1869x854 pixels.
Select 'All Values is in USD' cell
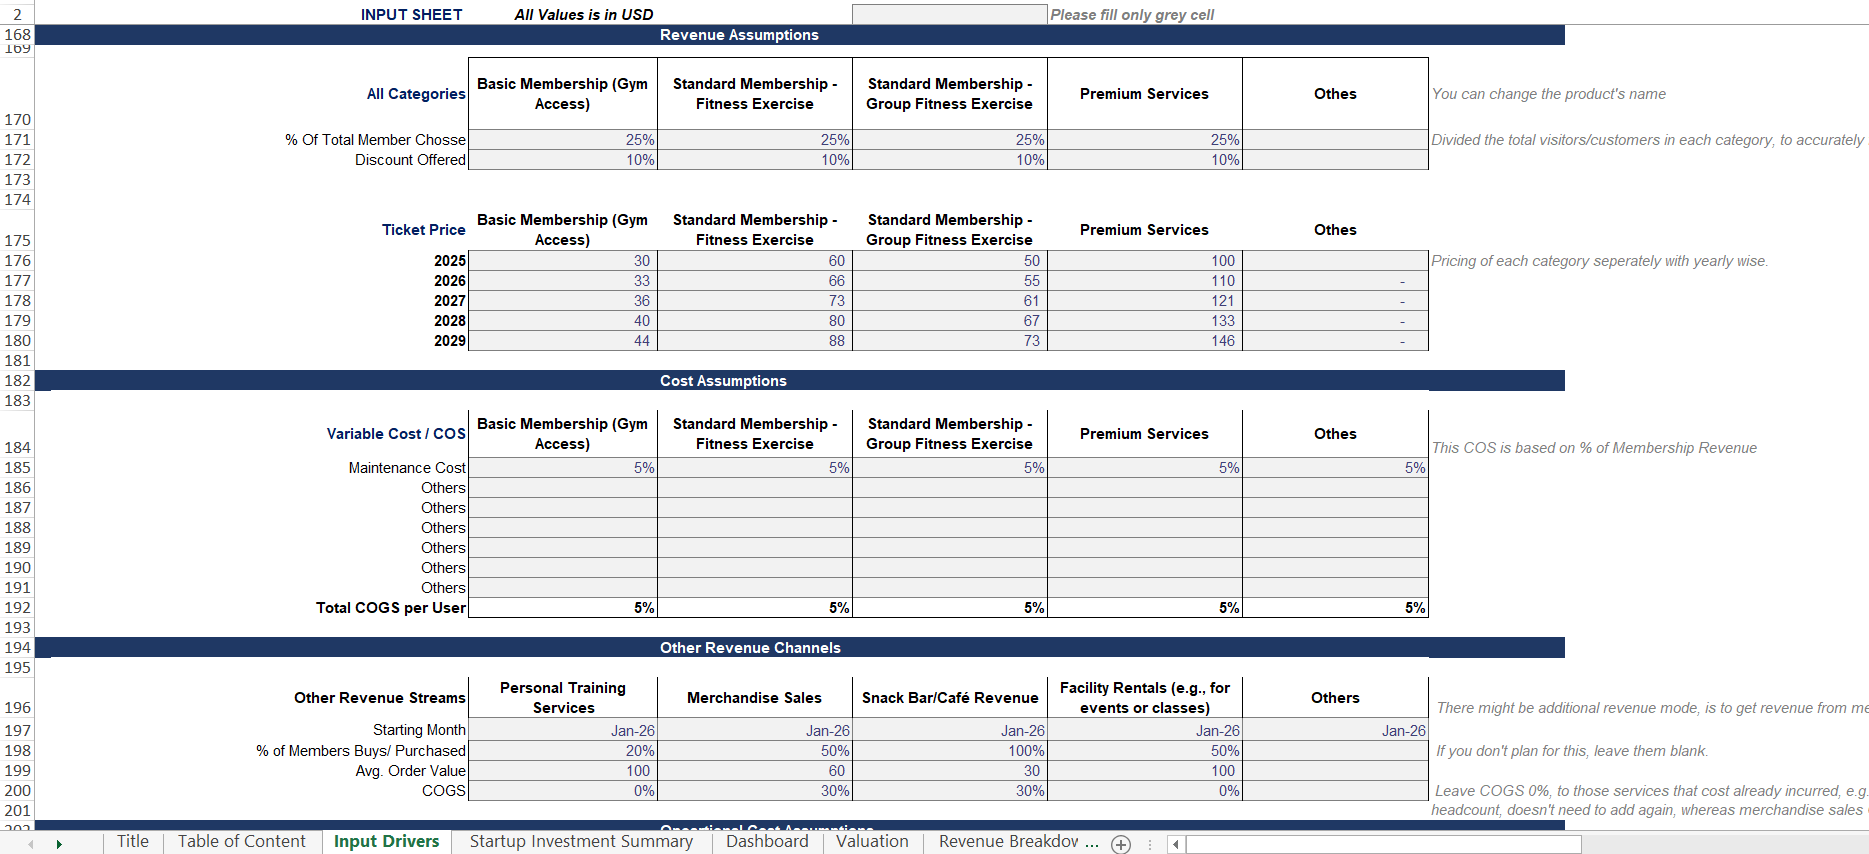tap(583, 15)
